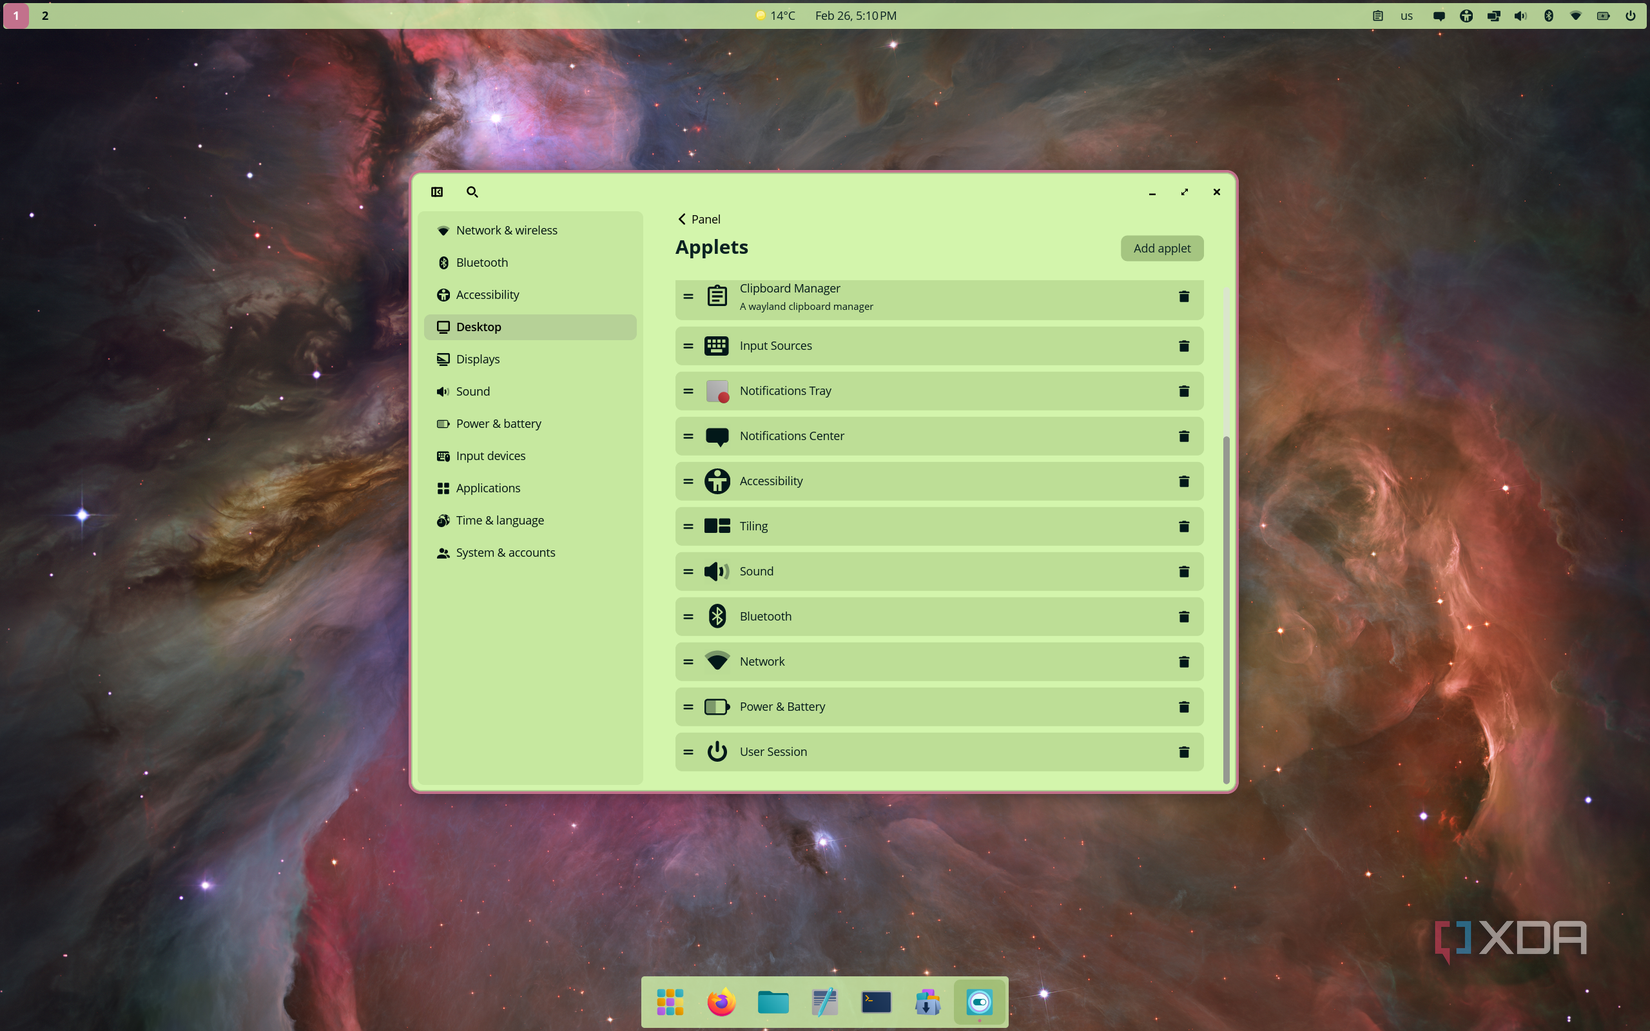Open the battery tray icon in top panel
The image size is (1650, 1031).
[1603, 16]
